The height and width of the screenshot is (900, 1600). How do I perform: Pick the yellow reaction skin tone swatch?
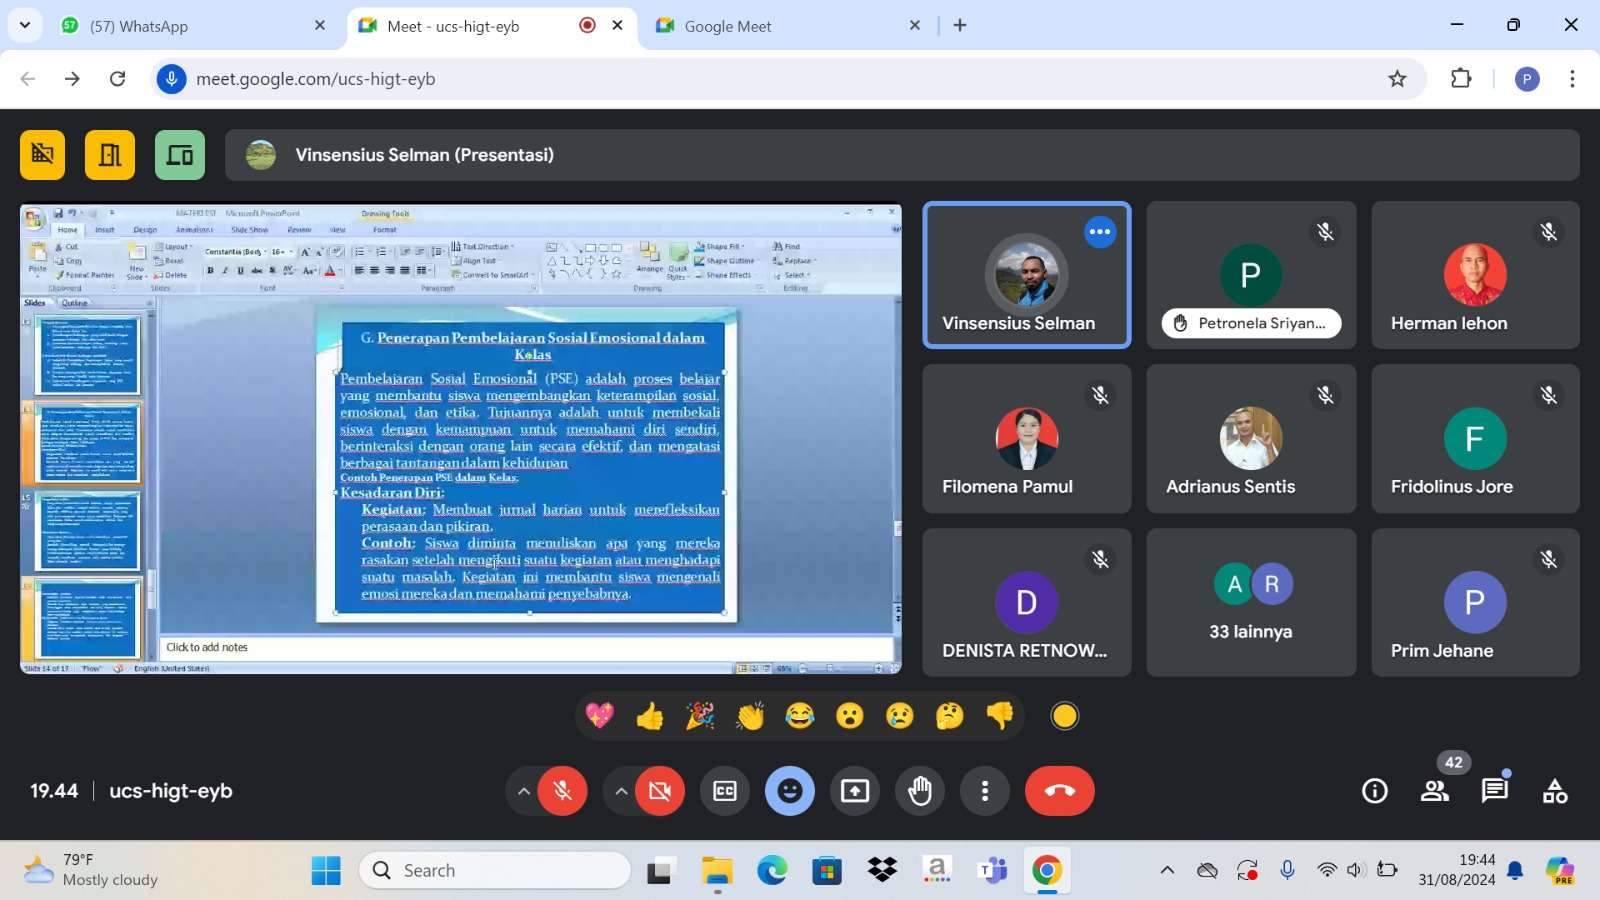(x=1065, y=716)
